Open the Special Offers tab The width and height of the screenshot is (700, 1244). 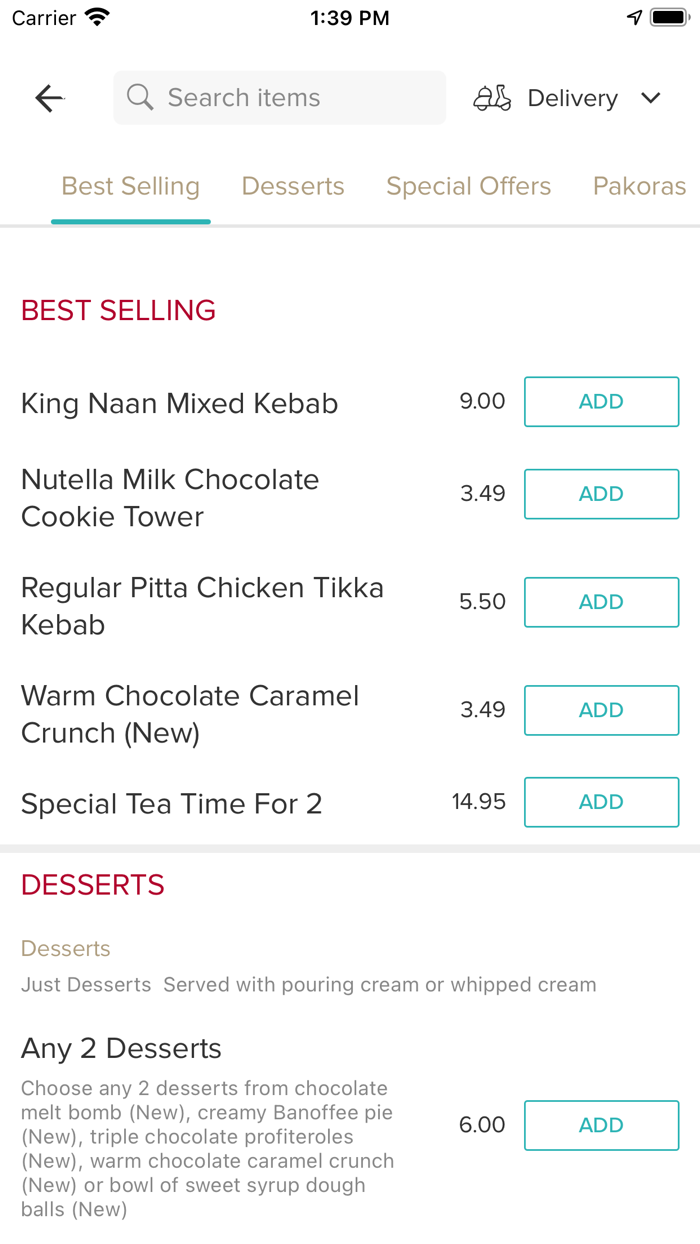(468, 187)
